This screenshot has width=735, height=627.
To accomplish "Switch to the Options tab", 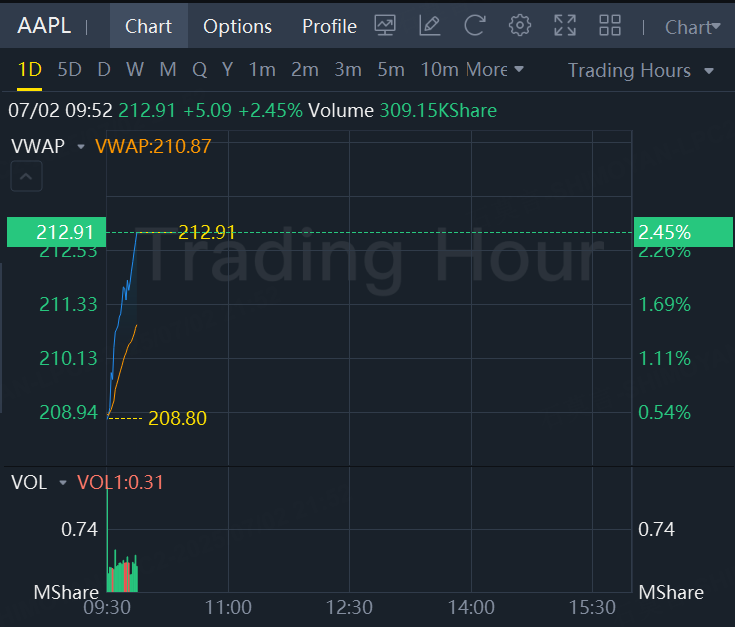I will [x=237, y=26].
